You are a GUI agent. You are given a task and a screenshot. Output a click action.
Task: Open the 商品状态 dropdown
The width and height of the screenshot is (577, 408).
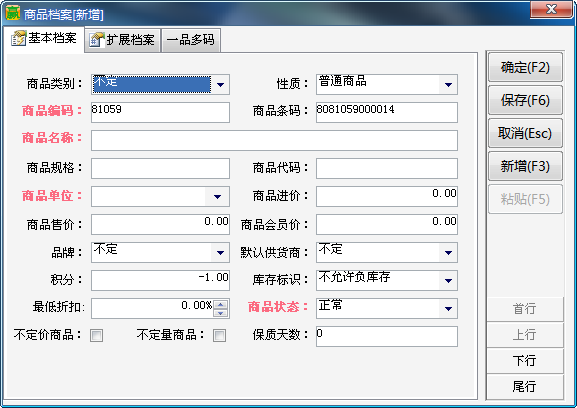tap(448, 308)
